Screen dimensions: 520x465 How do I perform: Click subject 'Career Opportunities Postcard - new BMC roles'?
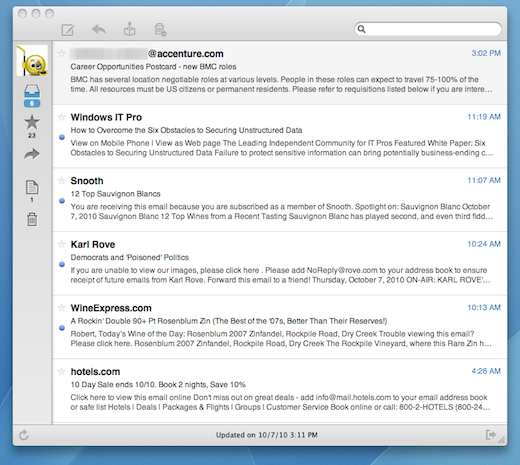[x=153, y=67]
